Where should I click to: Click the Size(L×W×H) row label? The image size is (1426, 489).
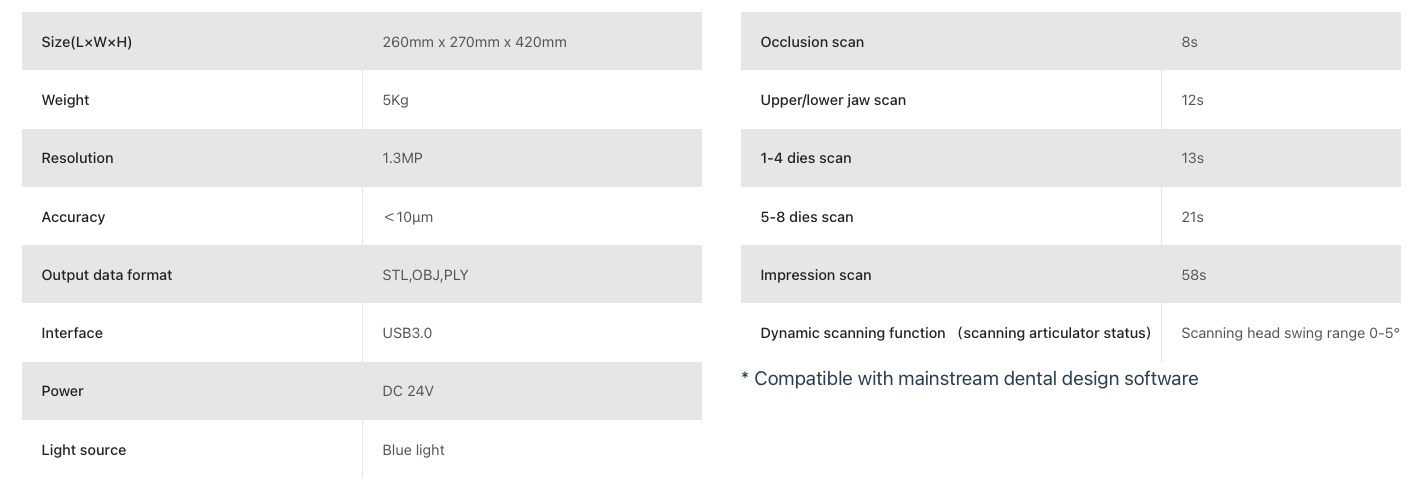87,42
